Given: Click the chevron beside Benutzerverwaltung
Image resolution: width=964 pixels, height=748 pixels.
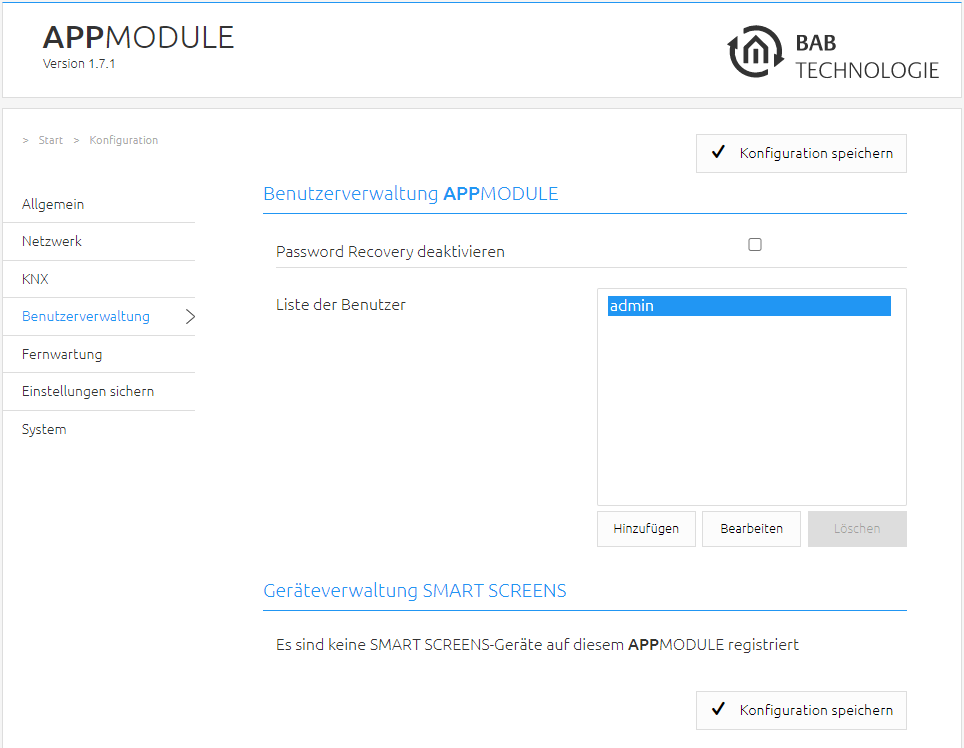Looking at the screenshot, I should (x=190, y=317).
